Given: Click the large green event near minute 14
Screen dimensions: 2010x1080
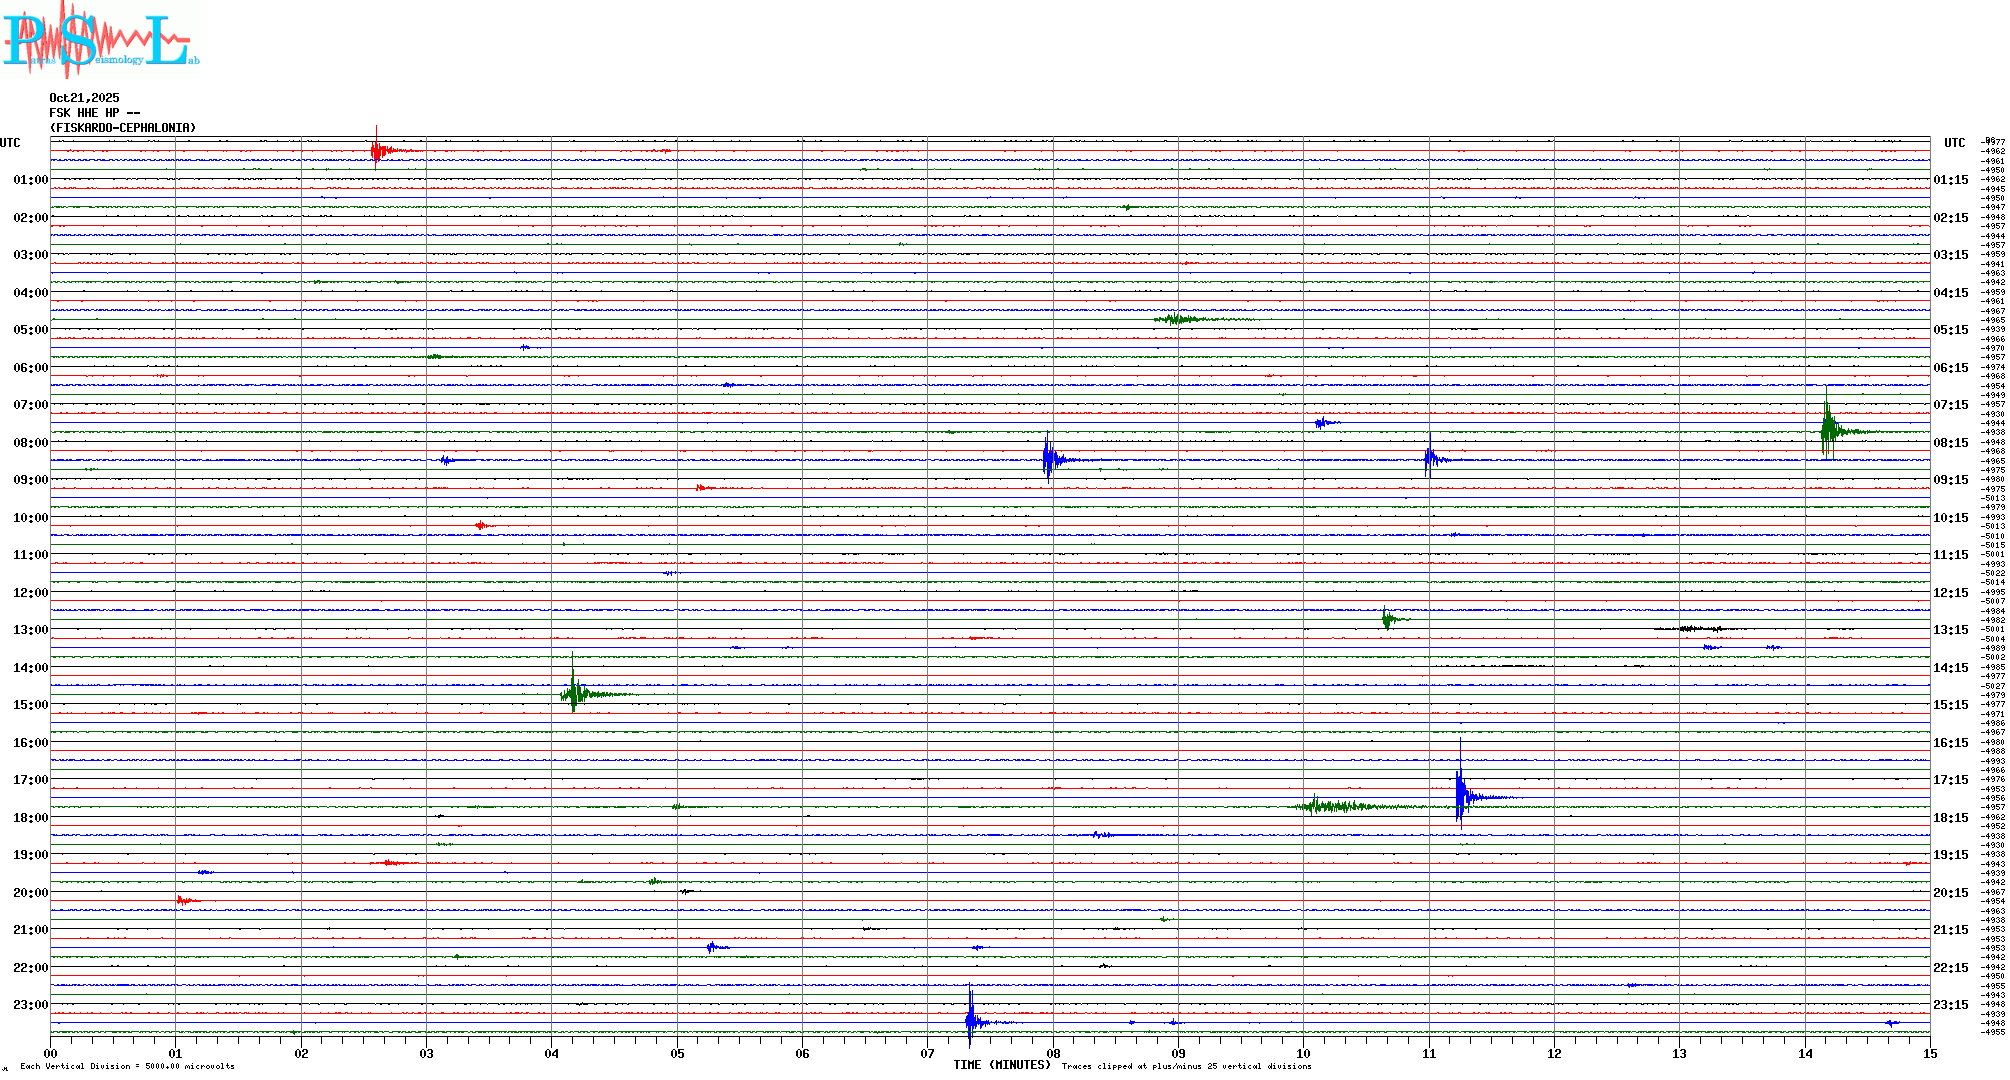Looking at the screenshot, I should 1829,431.
